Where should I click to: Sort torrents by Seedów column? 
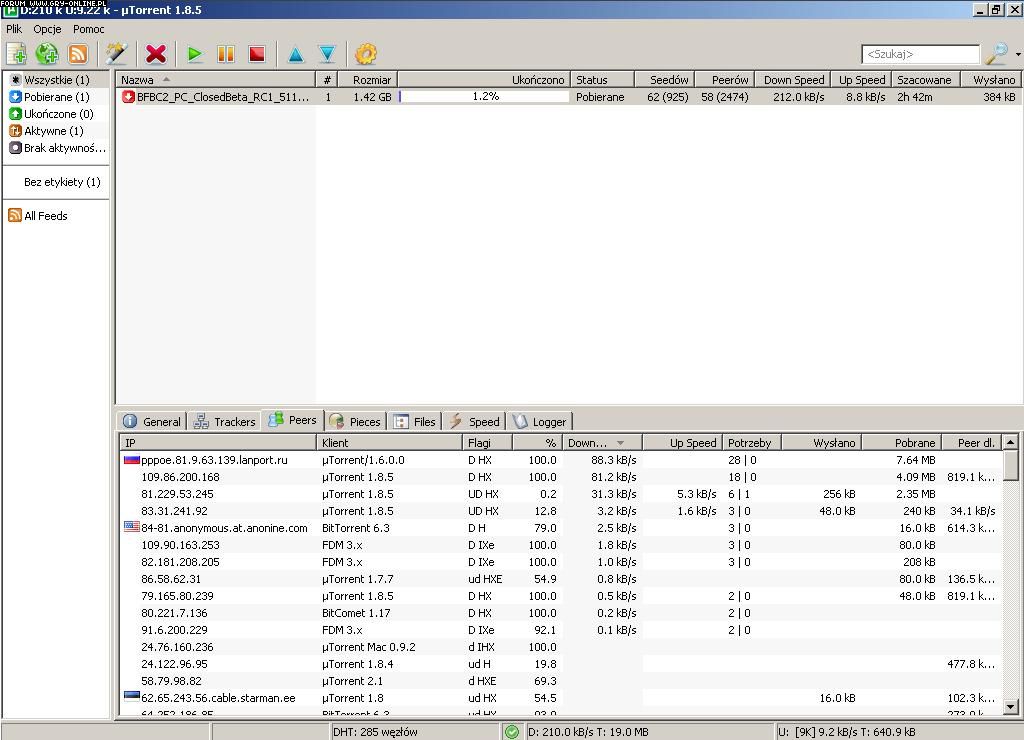[664, 80]
